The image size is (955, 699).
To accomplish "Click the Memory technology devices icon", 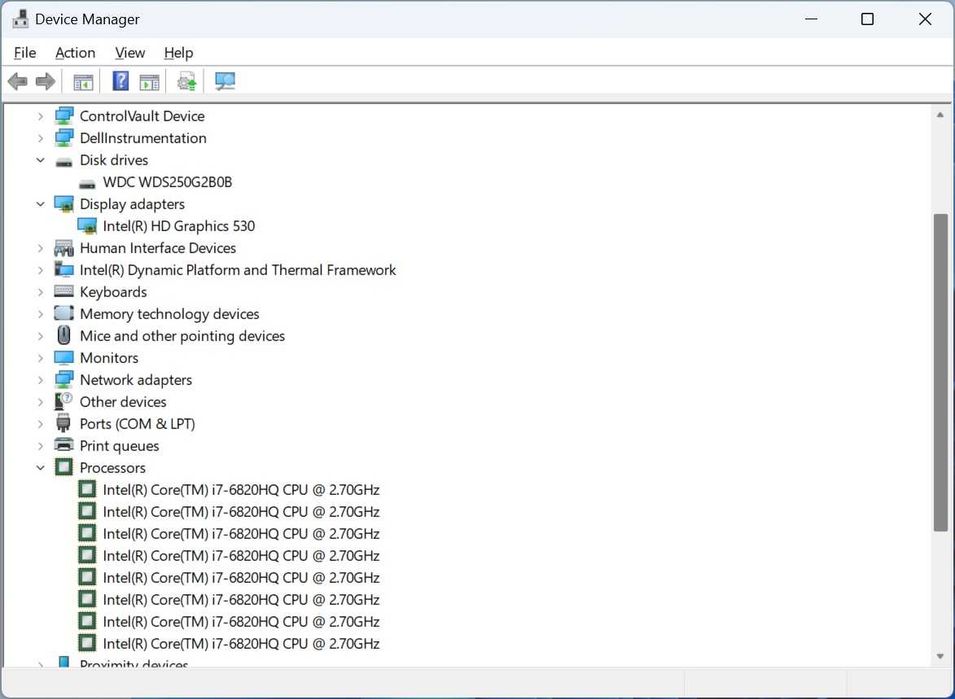I will (64, 314).
